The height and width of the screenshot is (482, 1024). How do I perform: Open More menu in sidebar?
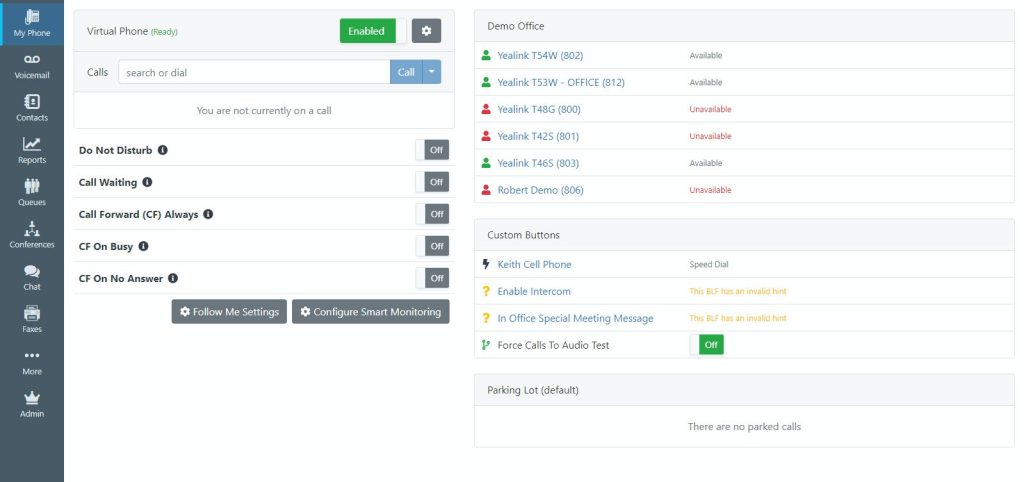(31, 362)
